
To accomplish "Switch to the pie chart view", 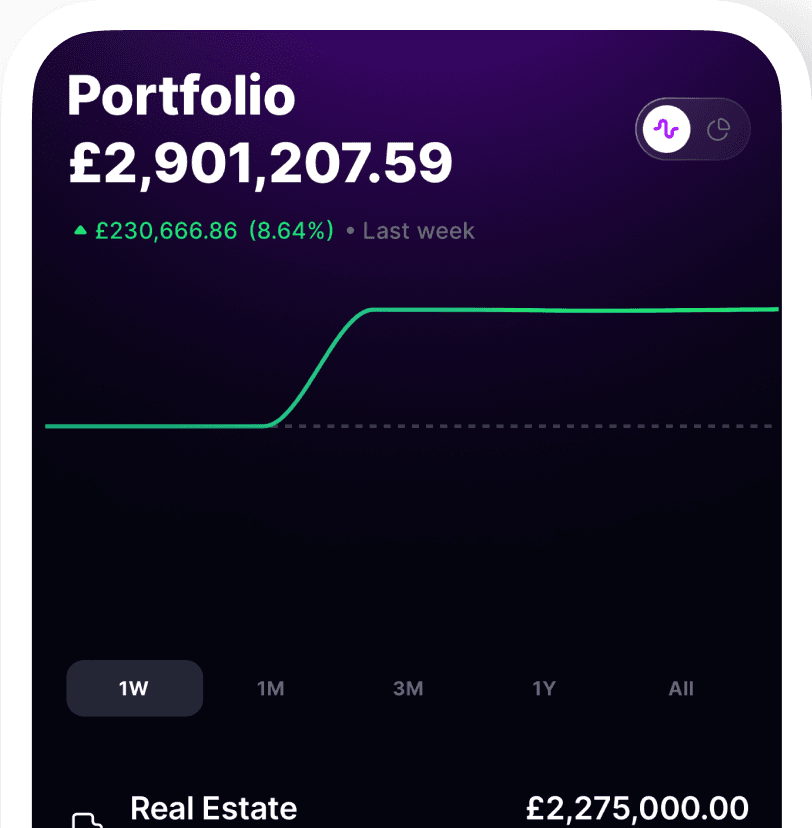I will coord(718,129).
